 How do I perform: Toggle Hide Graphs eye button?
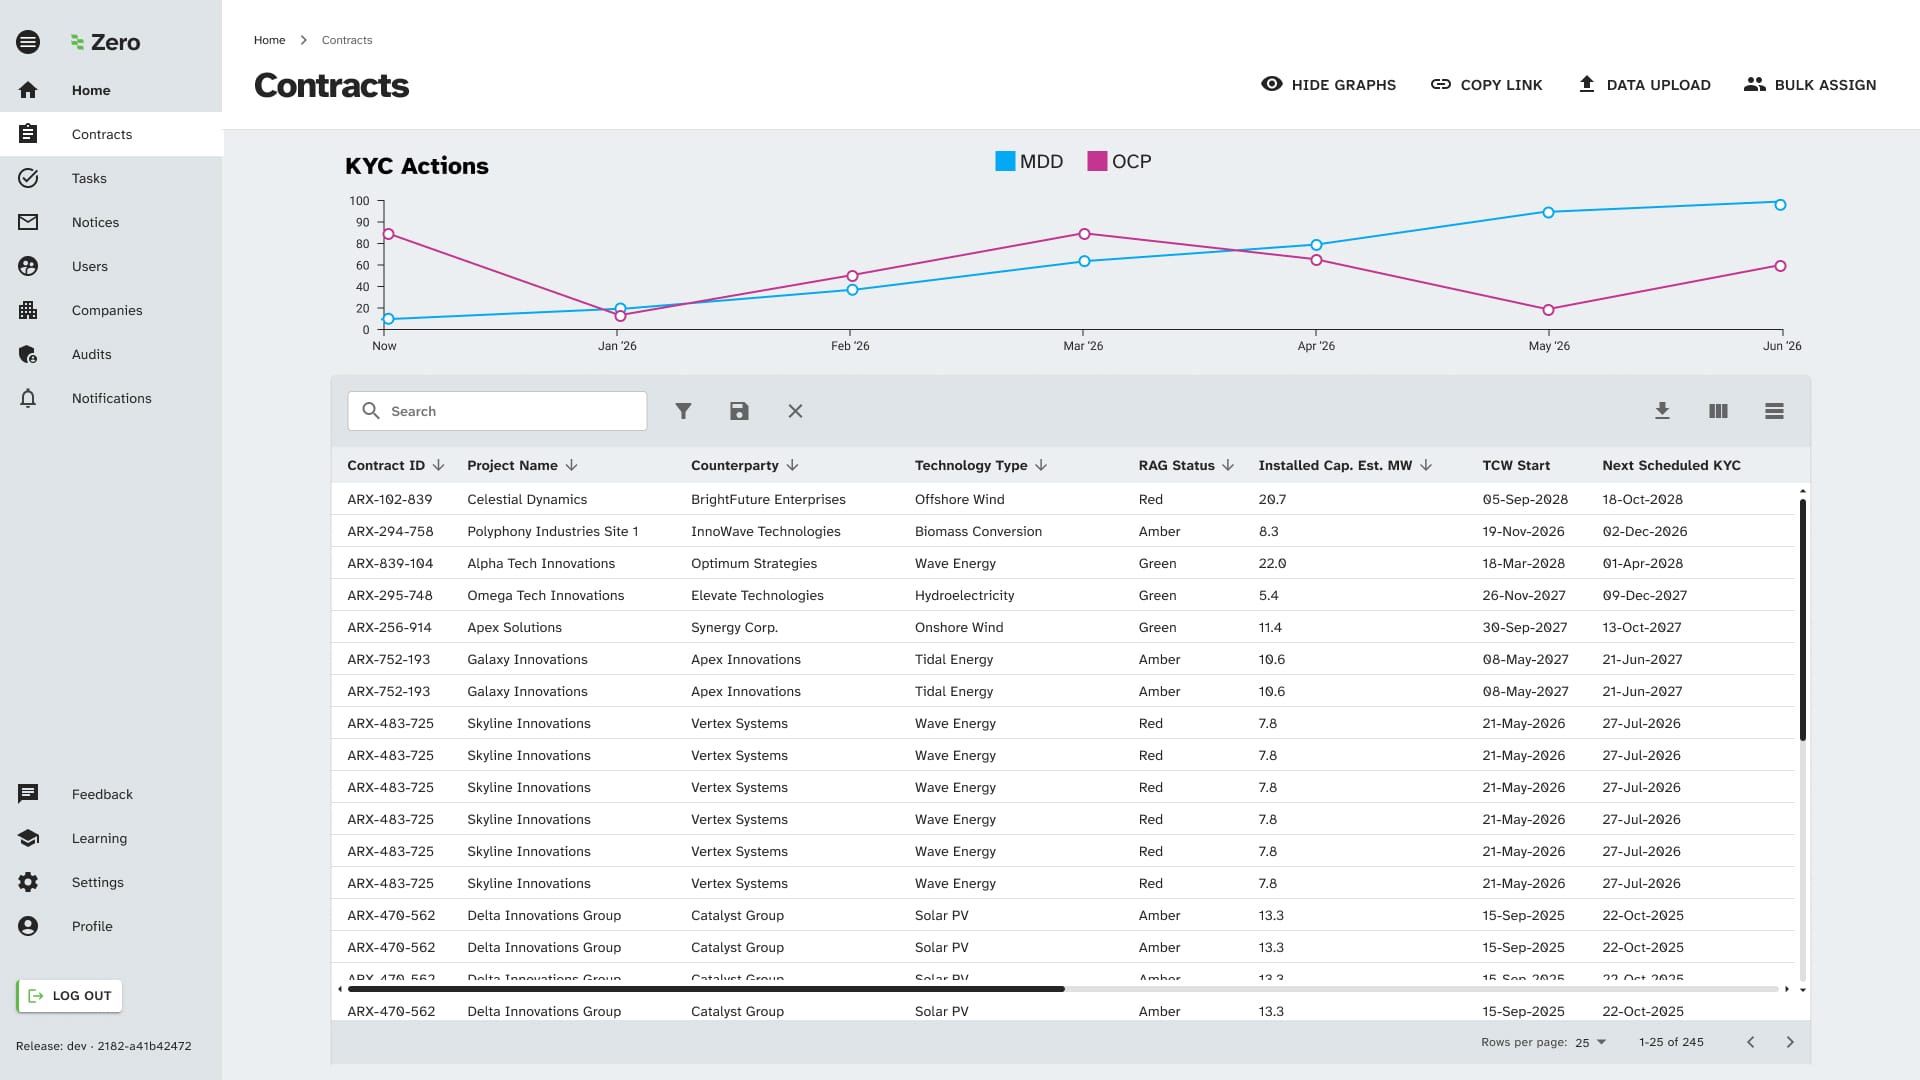point(1328,85)
